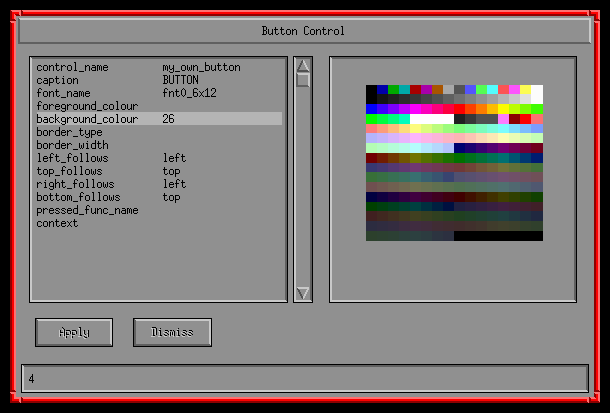Pick the wide white block in the palette
This screenshot has width=610, height=413.
(432, 119)
